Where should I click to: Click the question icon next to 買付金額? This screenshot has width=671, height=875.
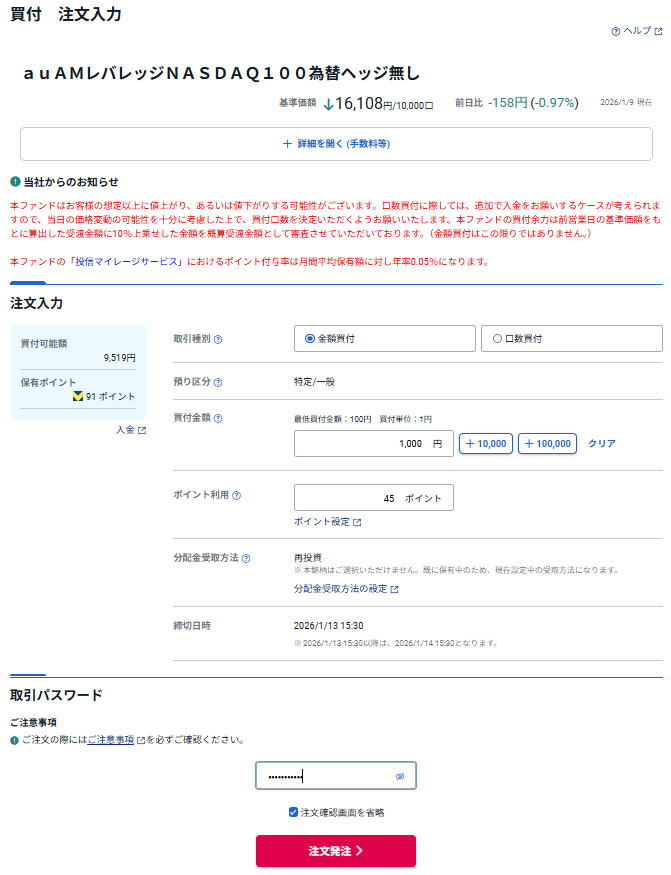tap(219, 418)
